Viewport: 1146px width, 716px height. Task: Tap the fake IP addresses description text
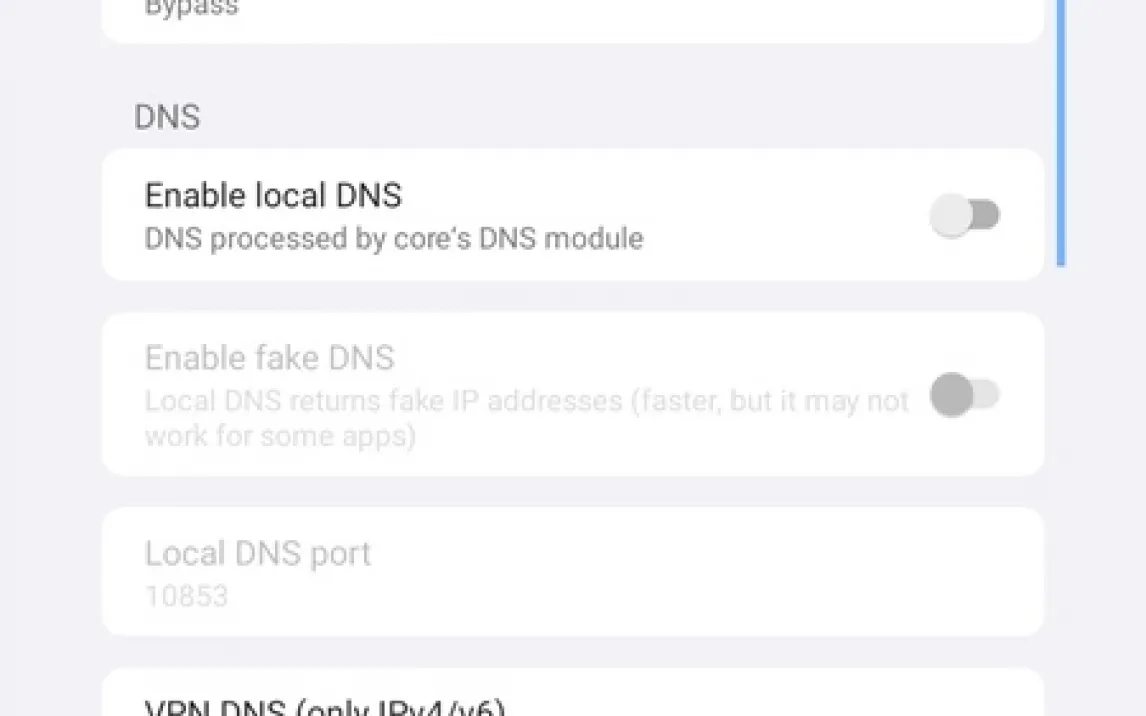tap(527, 401)
